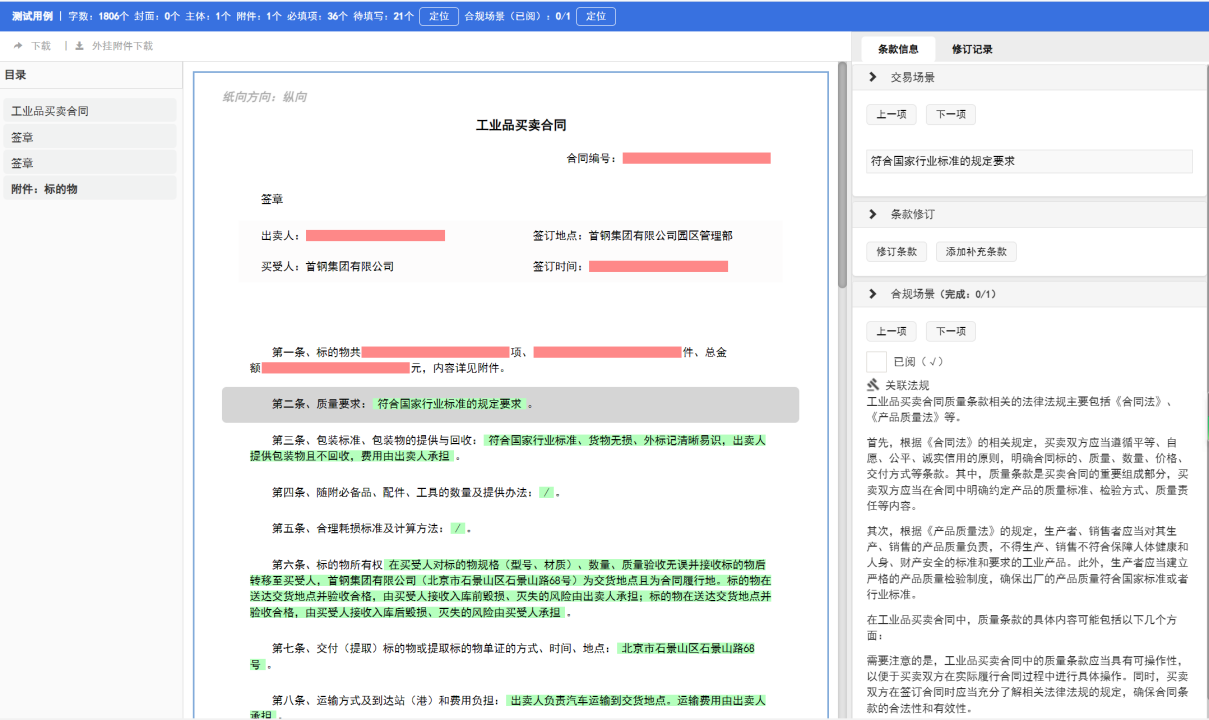Go to 上一项 in 合规场景 section
This screenshot has height=720, width=1209.
(x=890, y=332)
